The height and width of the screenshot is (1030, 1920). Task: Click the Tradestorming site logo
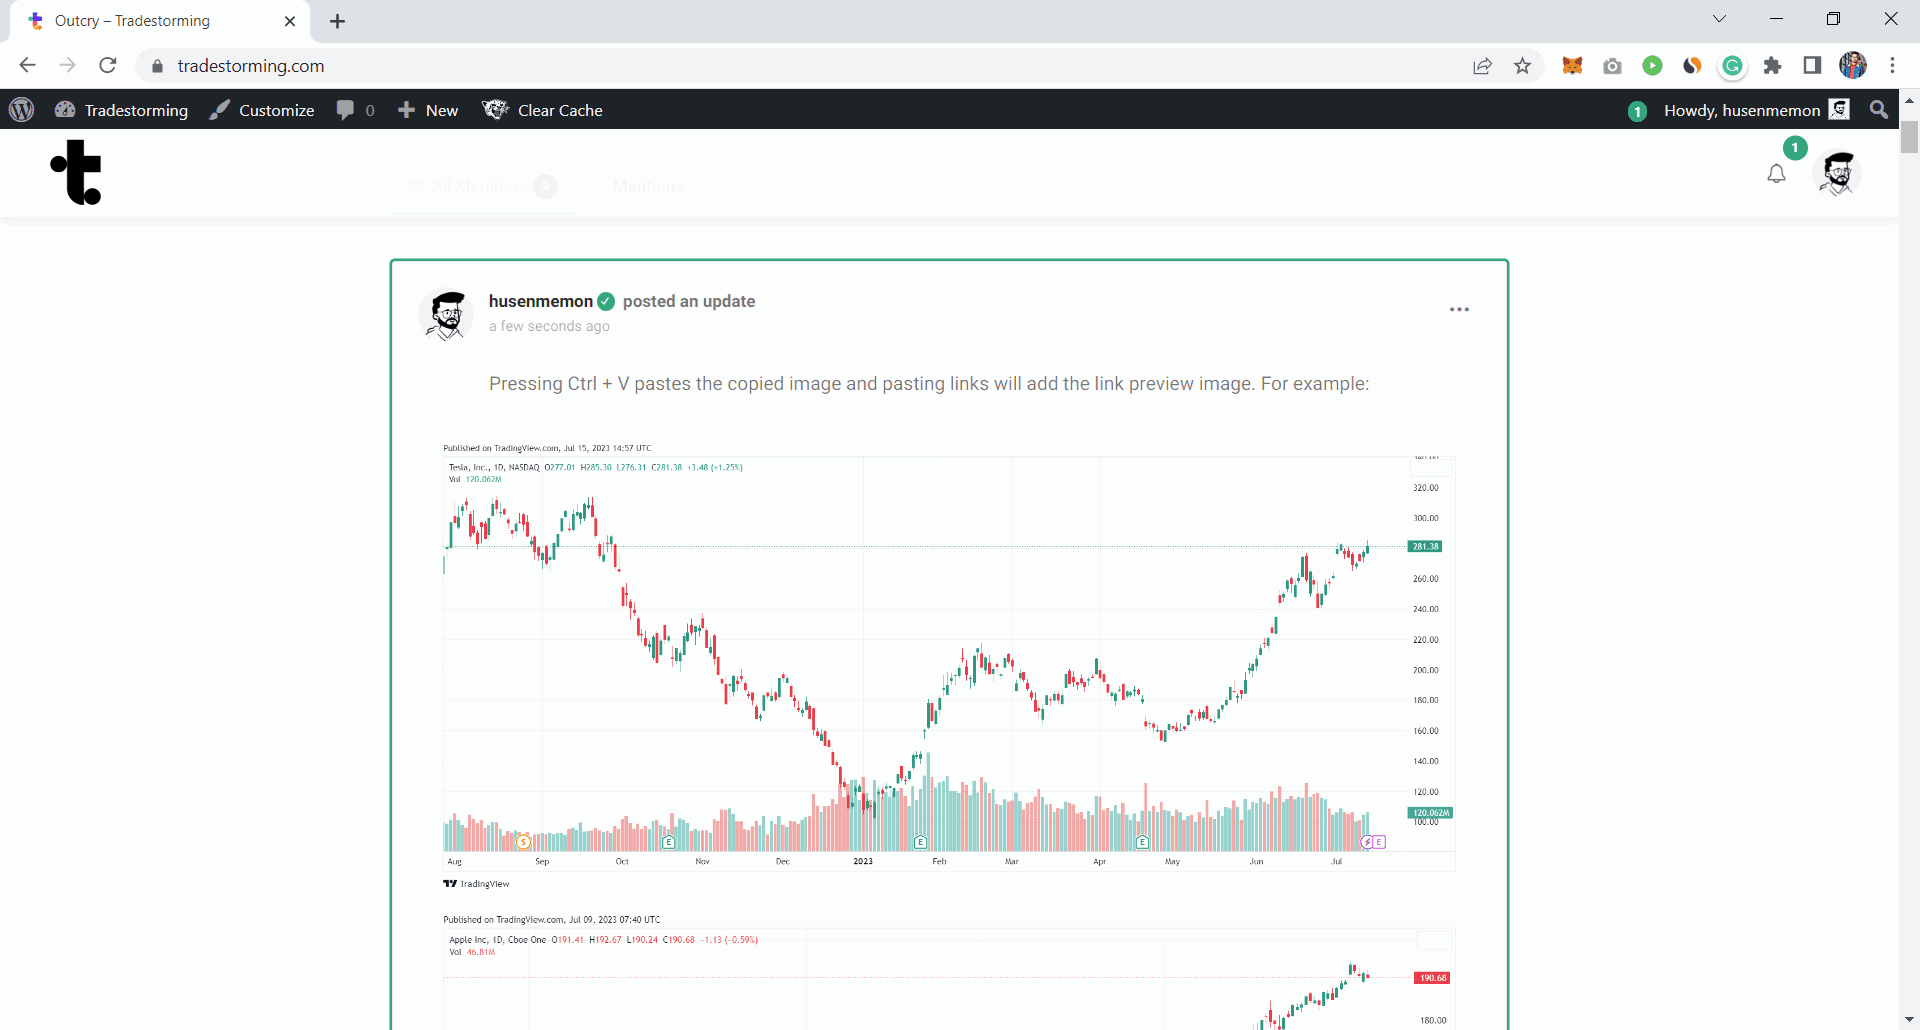pyautogui.click(x=77, y=172)
